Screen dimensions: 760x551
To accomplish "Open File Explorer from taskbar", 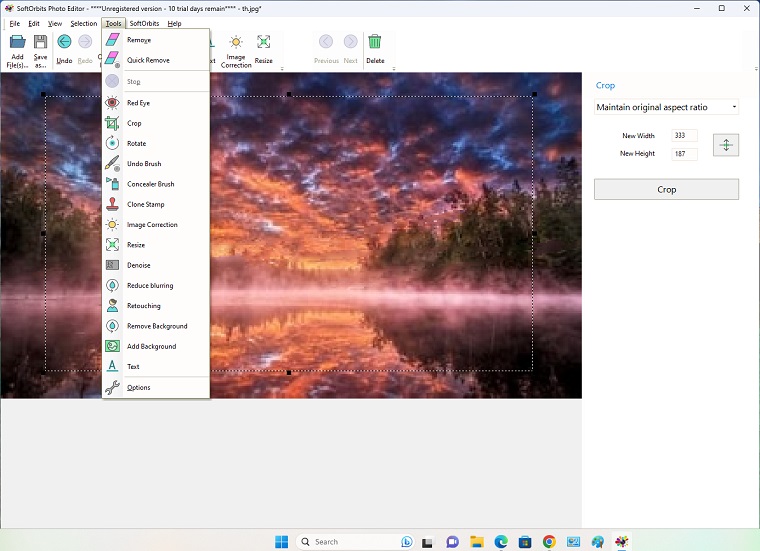I will [476, 541].
